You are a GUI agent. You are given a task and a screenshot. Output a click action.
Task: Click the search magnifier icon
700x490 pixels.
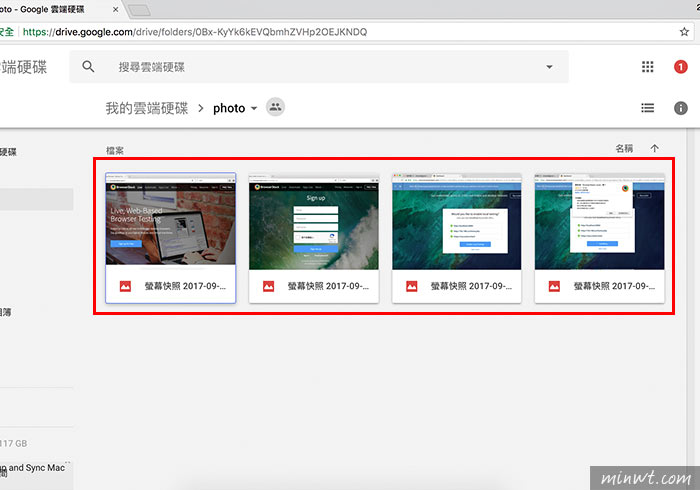coord(88,67)
